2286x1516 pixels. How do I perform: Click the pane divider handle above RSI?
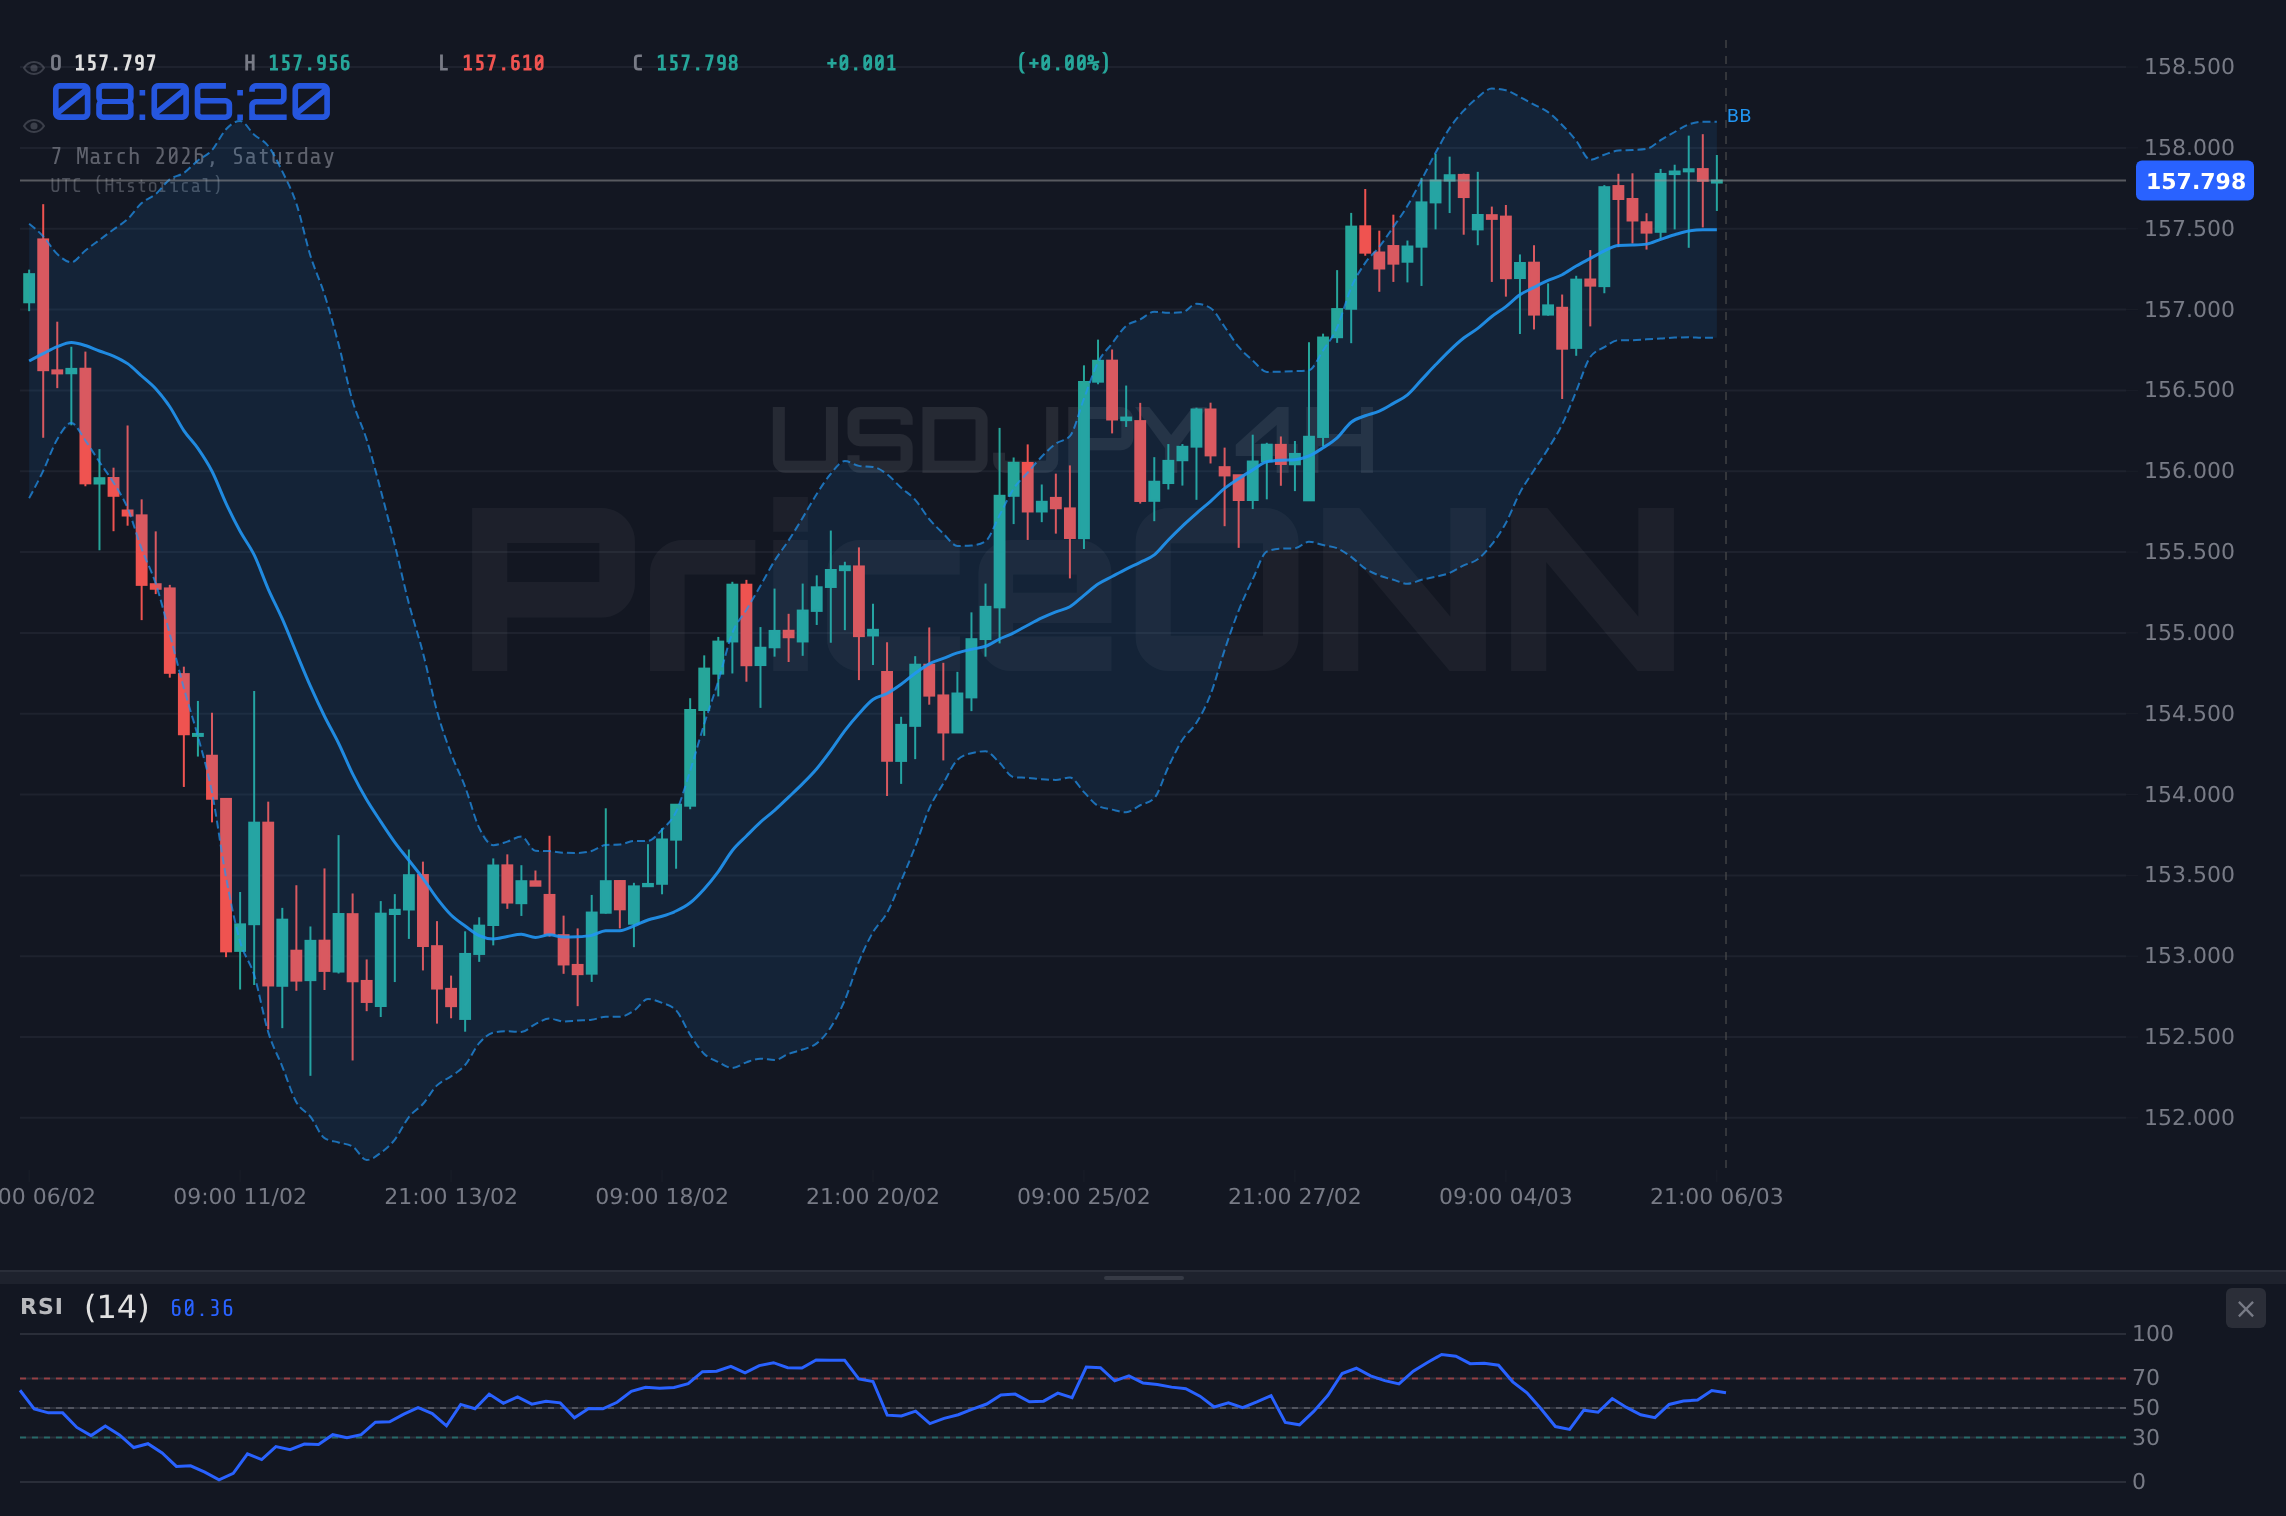click(x=1143, y=1277)
